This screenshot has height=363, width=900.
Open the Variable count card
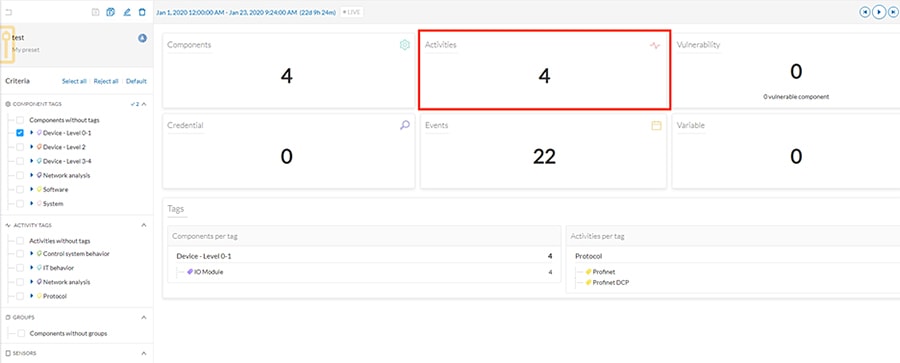click(786, 150)
